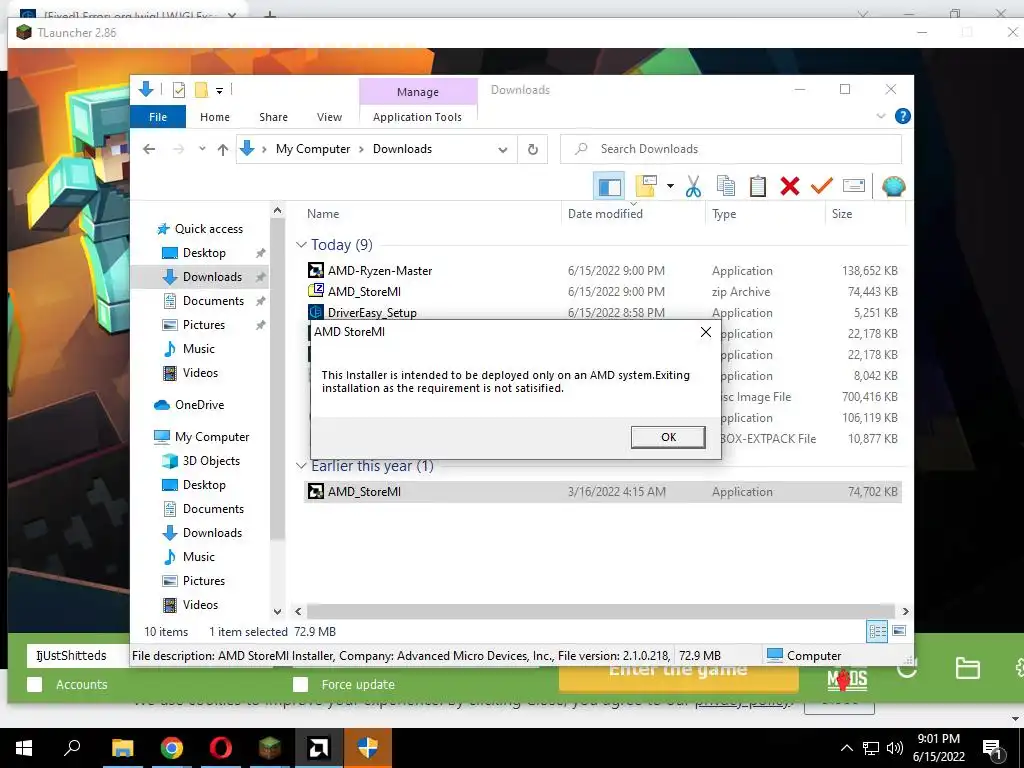The width and height of the screenshot is (1024, 768).
Task: Open Minecraft TLauncher taskbar icon
Action: (x=270, y=748)
